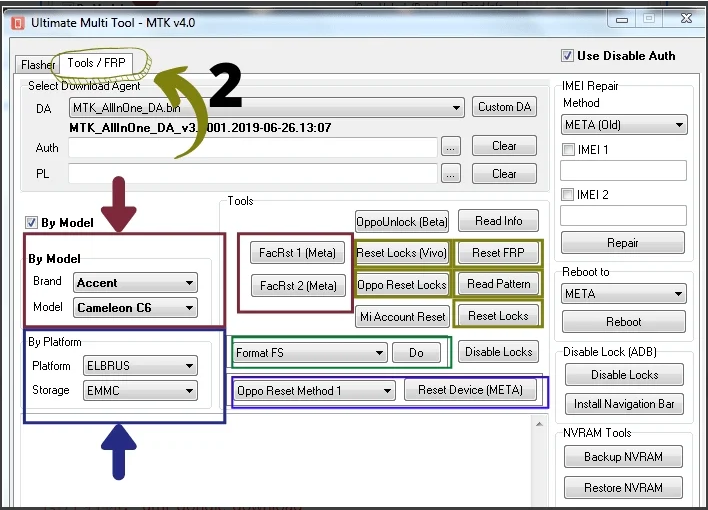This screenshot has height=510, width=708.
Task: Click the MTK_AllInOne_DA_v3 version text
Action: pyautogui.click(x=200, y=128)
